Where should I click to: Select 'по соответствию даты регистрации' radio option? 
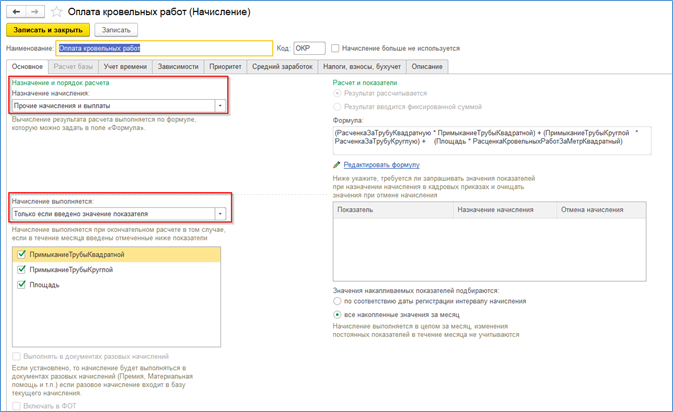(x=337, y=301)
